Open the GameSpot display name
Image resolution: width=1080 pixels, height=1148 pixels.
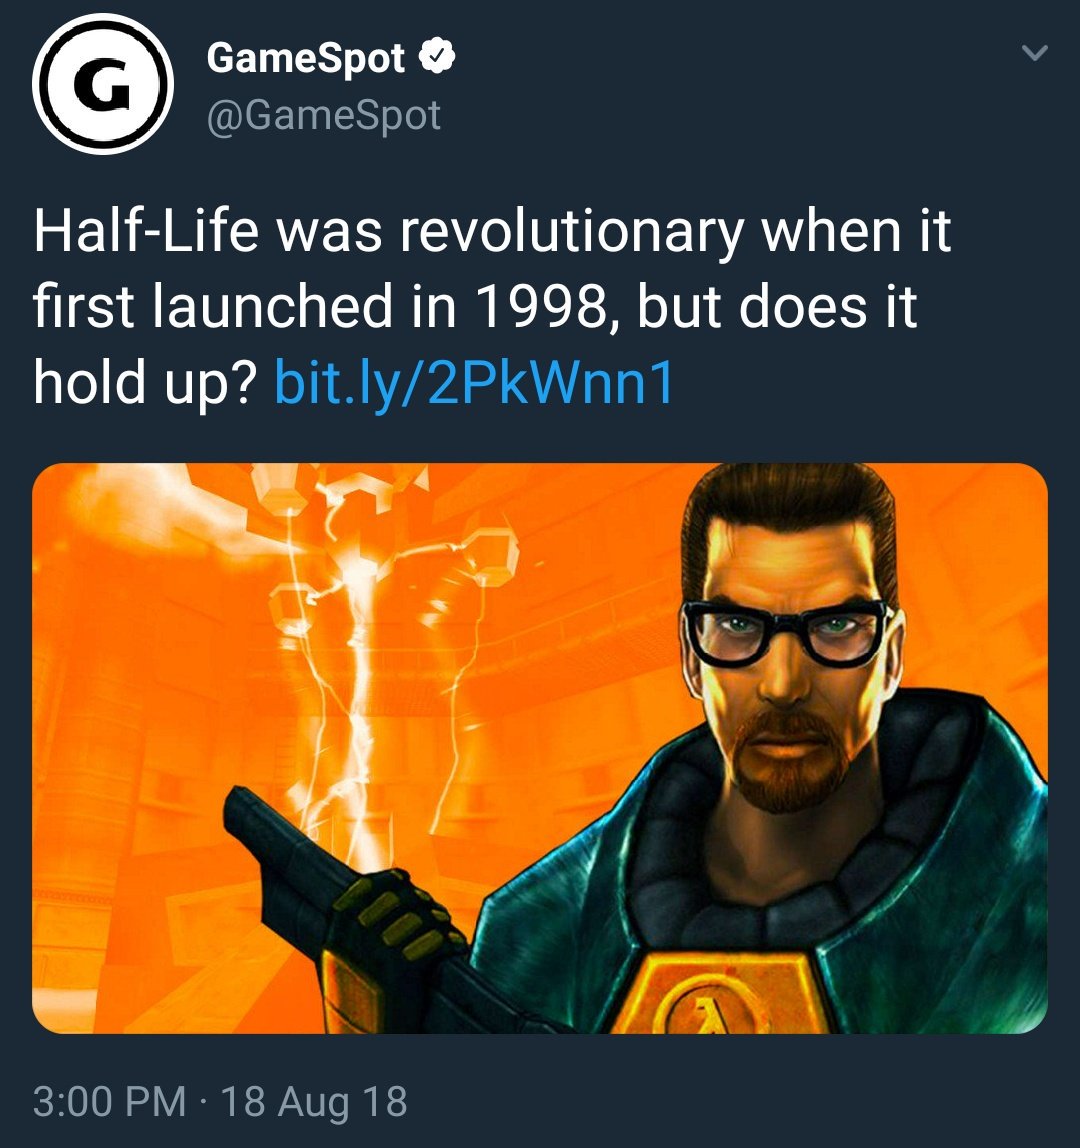(x=305, y=59)
